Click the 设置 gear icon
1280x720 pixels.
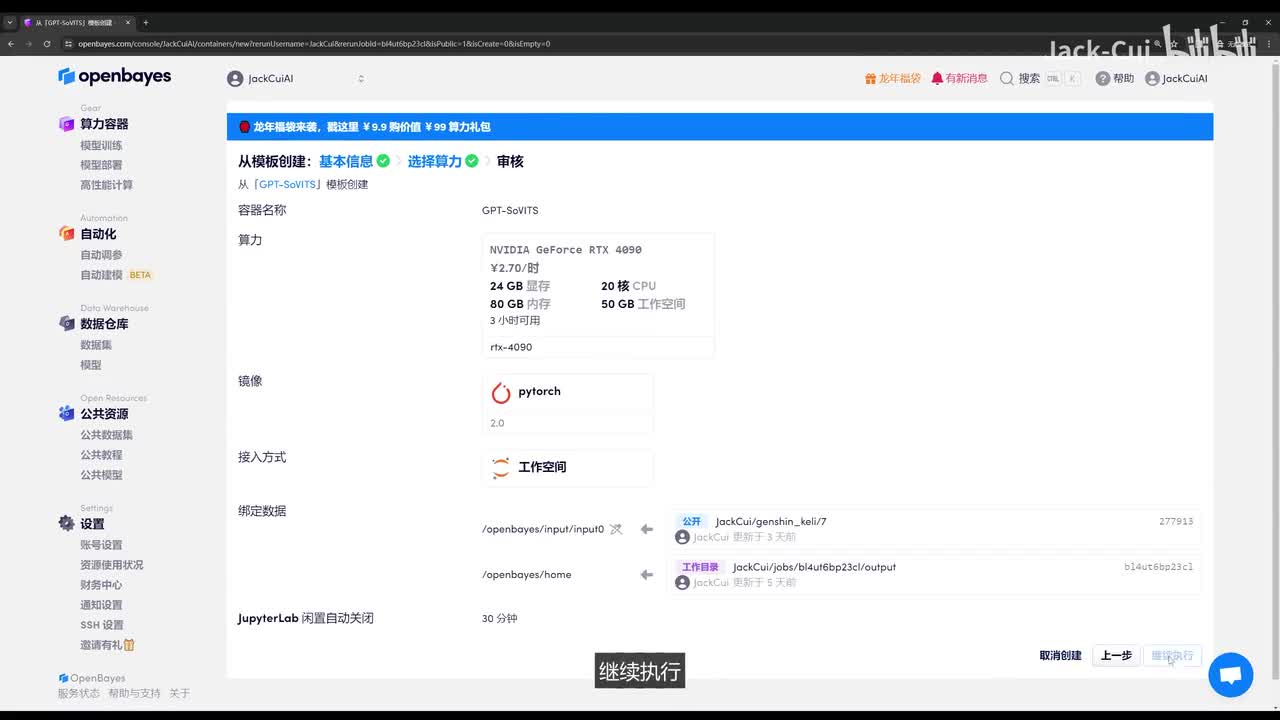click(x=66, y=524)
